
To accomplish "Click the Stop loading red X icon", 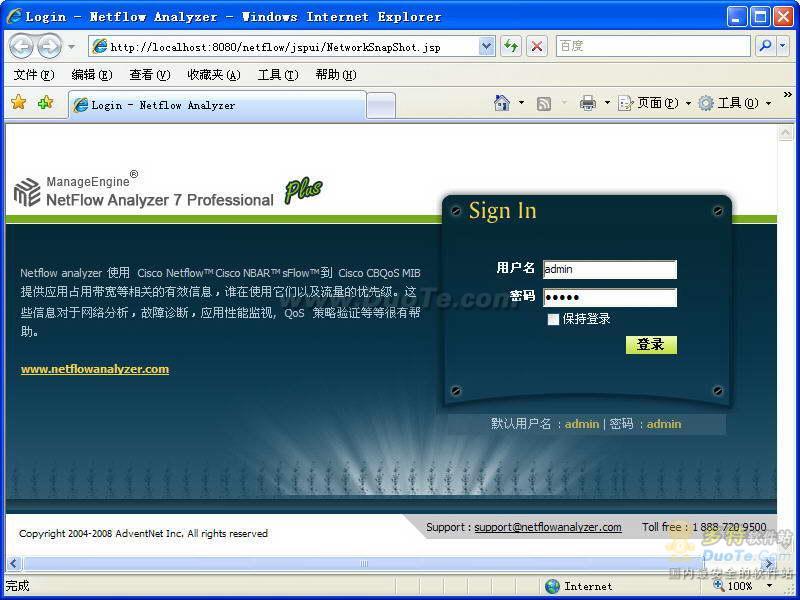I will point(537,46).
